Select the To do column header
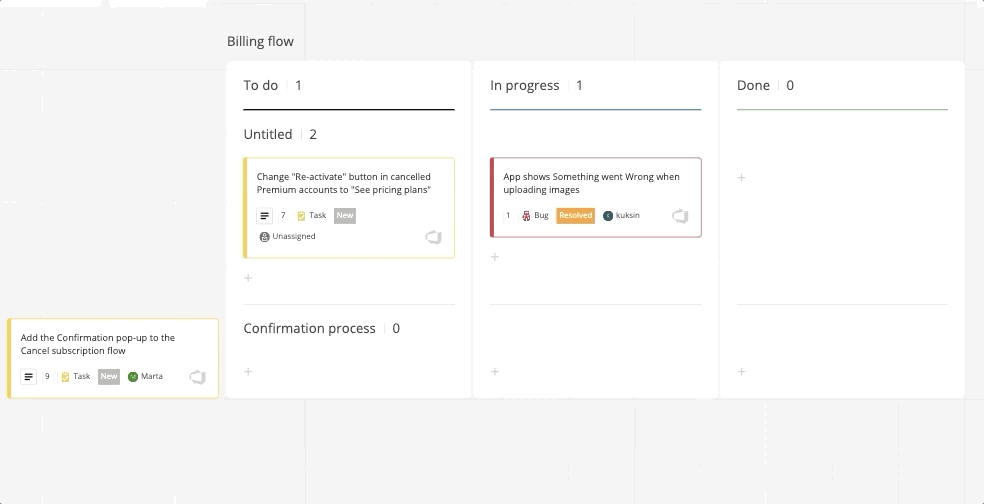 261,86
